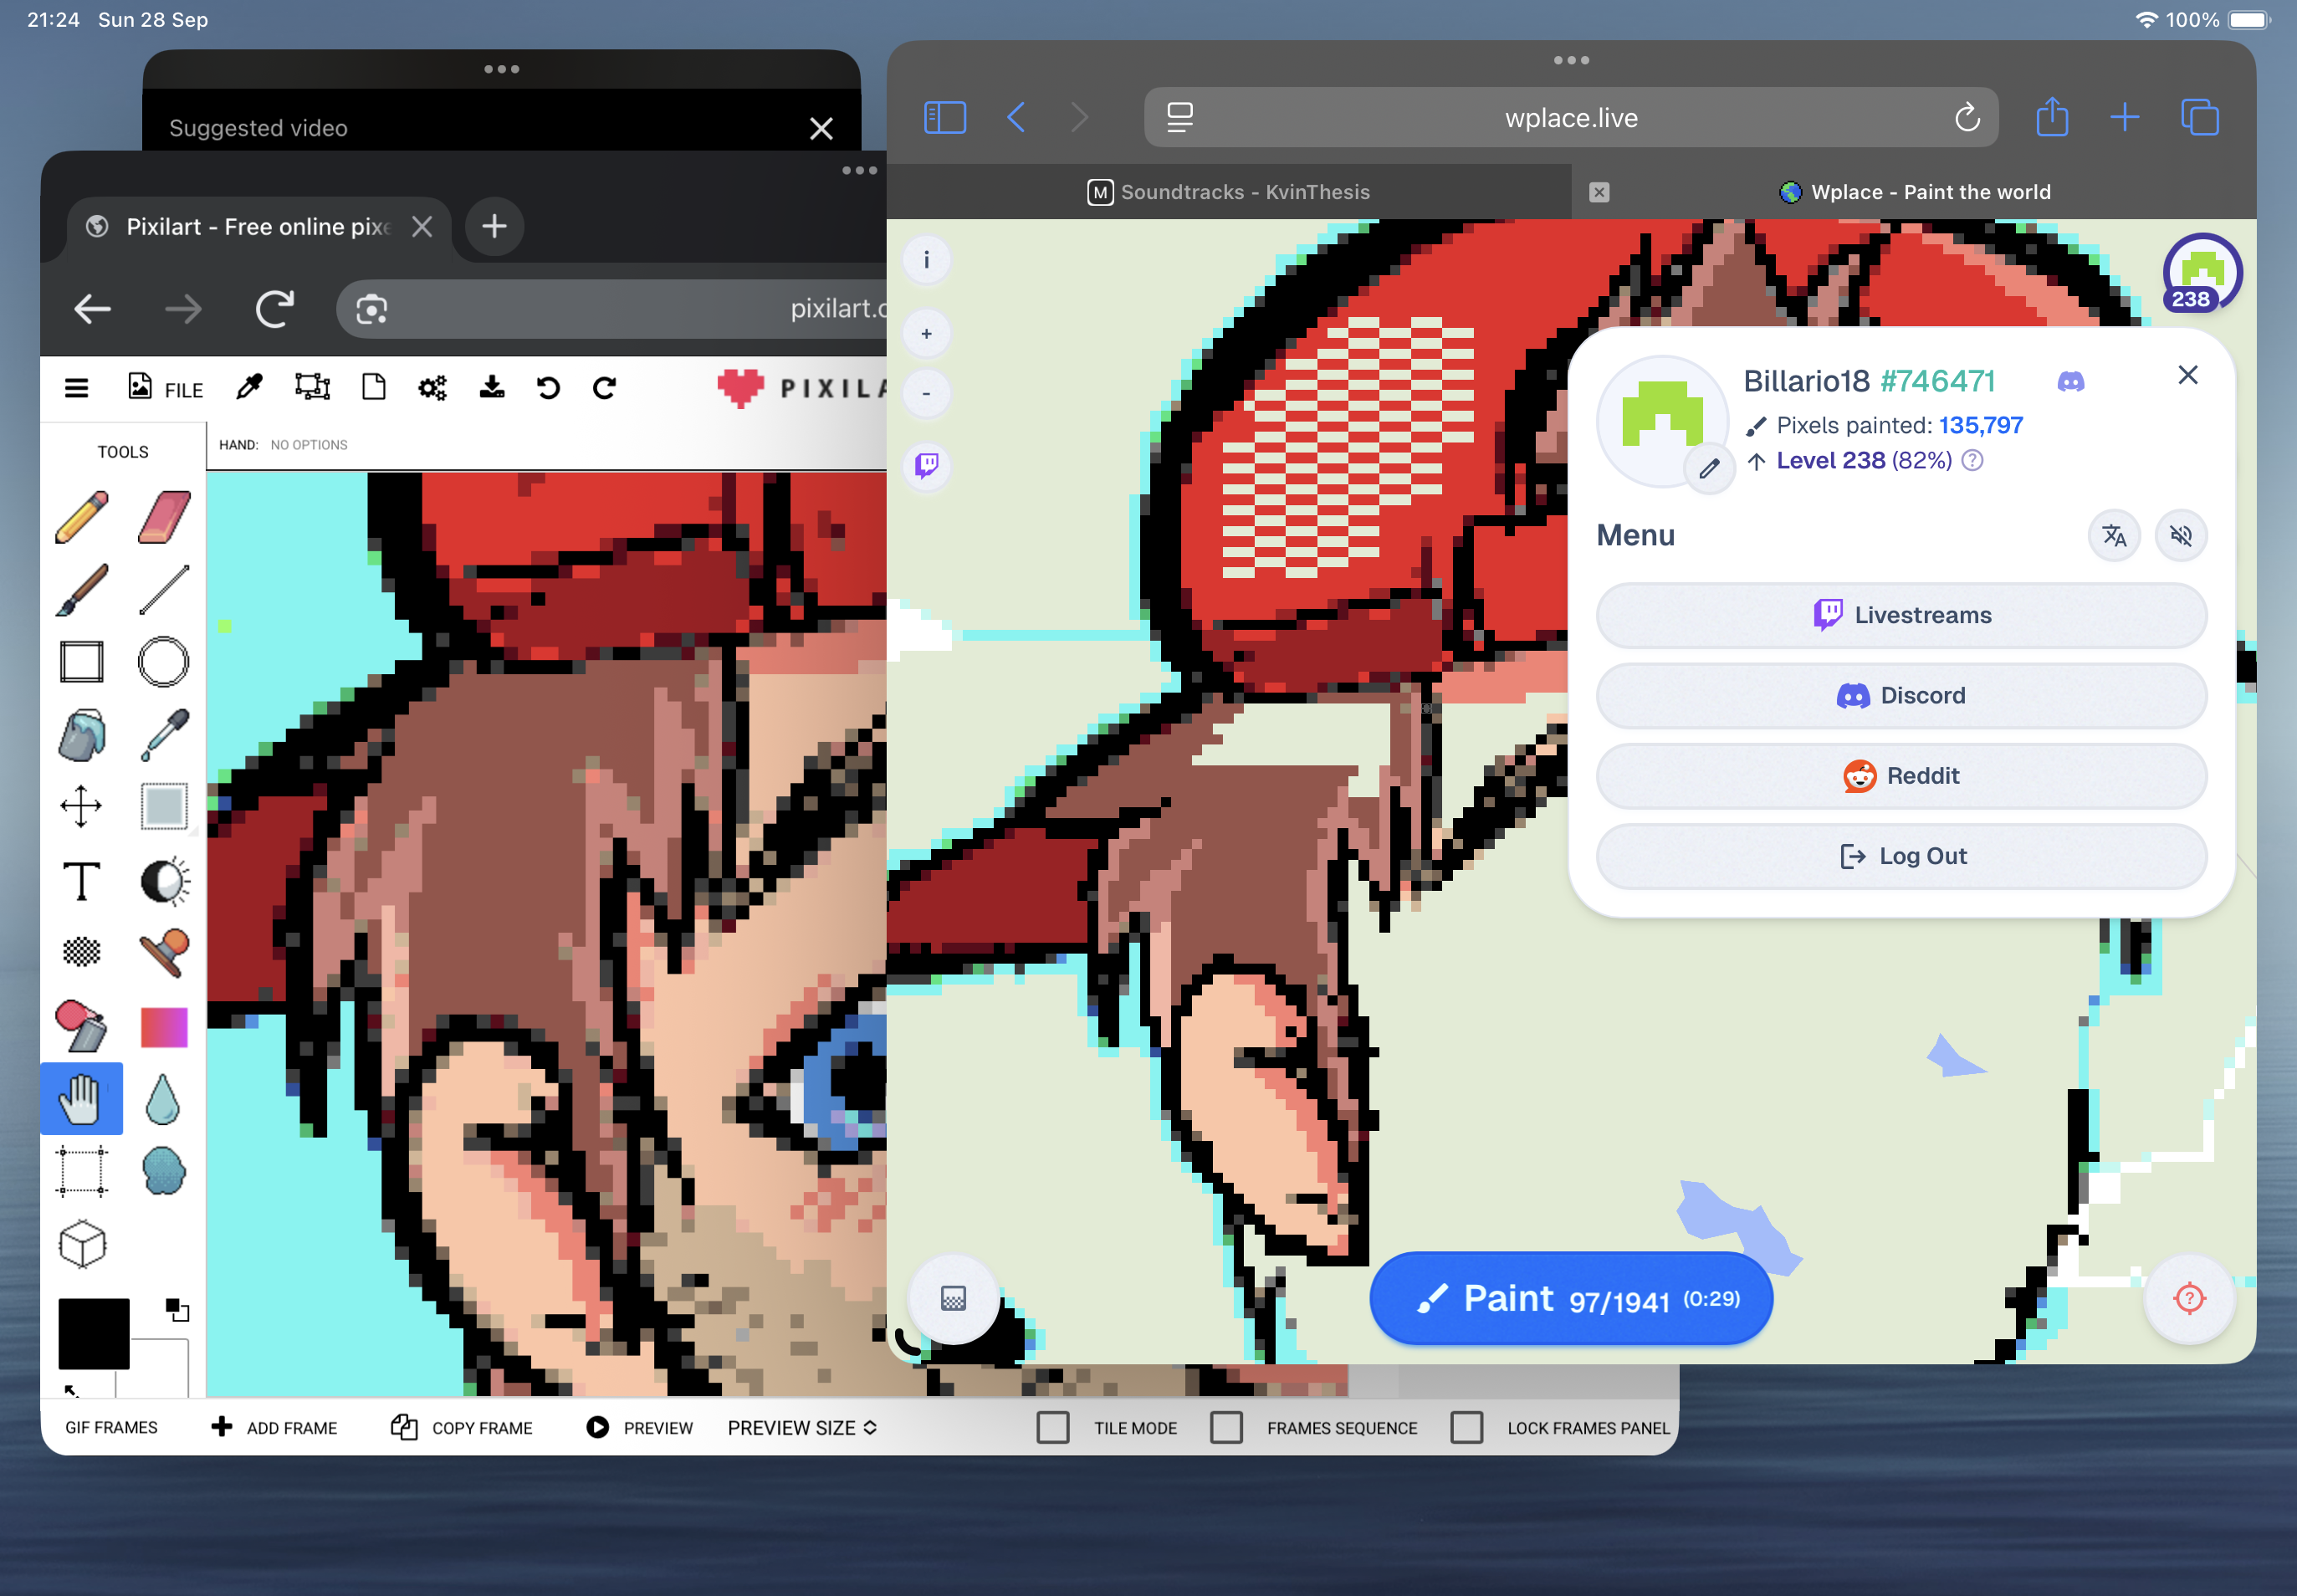Expand the Preview Size dropdown

[802, 1428]
